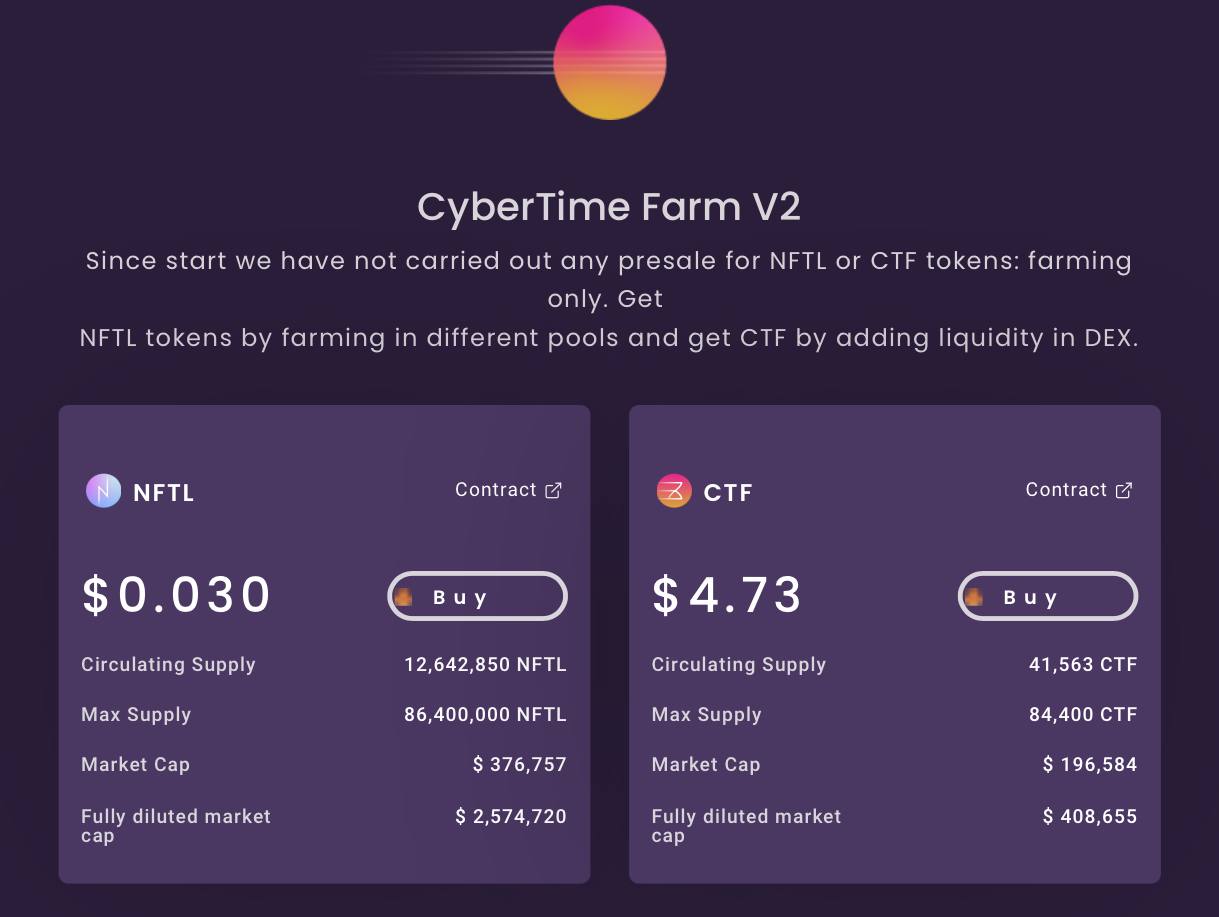The width and height of the screenshot is (1219, 917).
Task: Open the CTF Contract link
Action: point(1079,490)
